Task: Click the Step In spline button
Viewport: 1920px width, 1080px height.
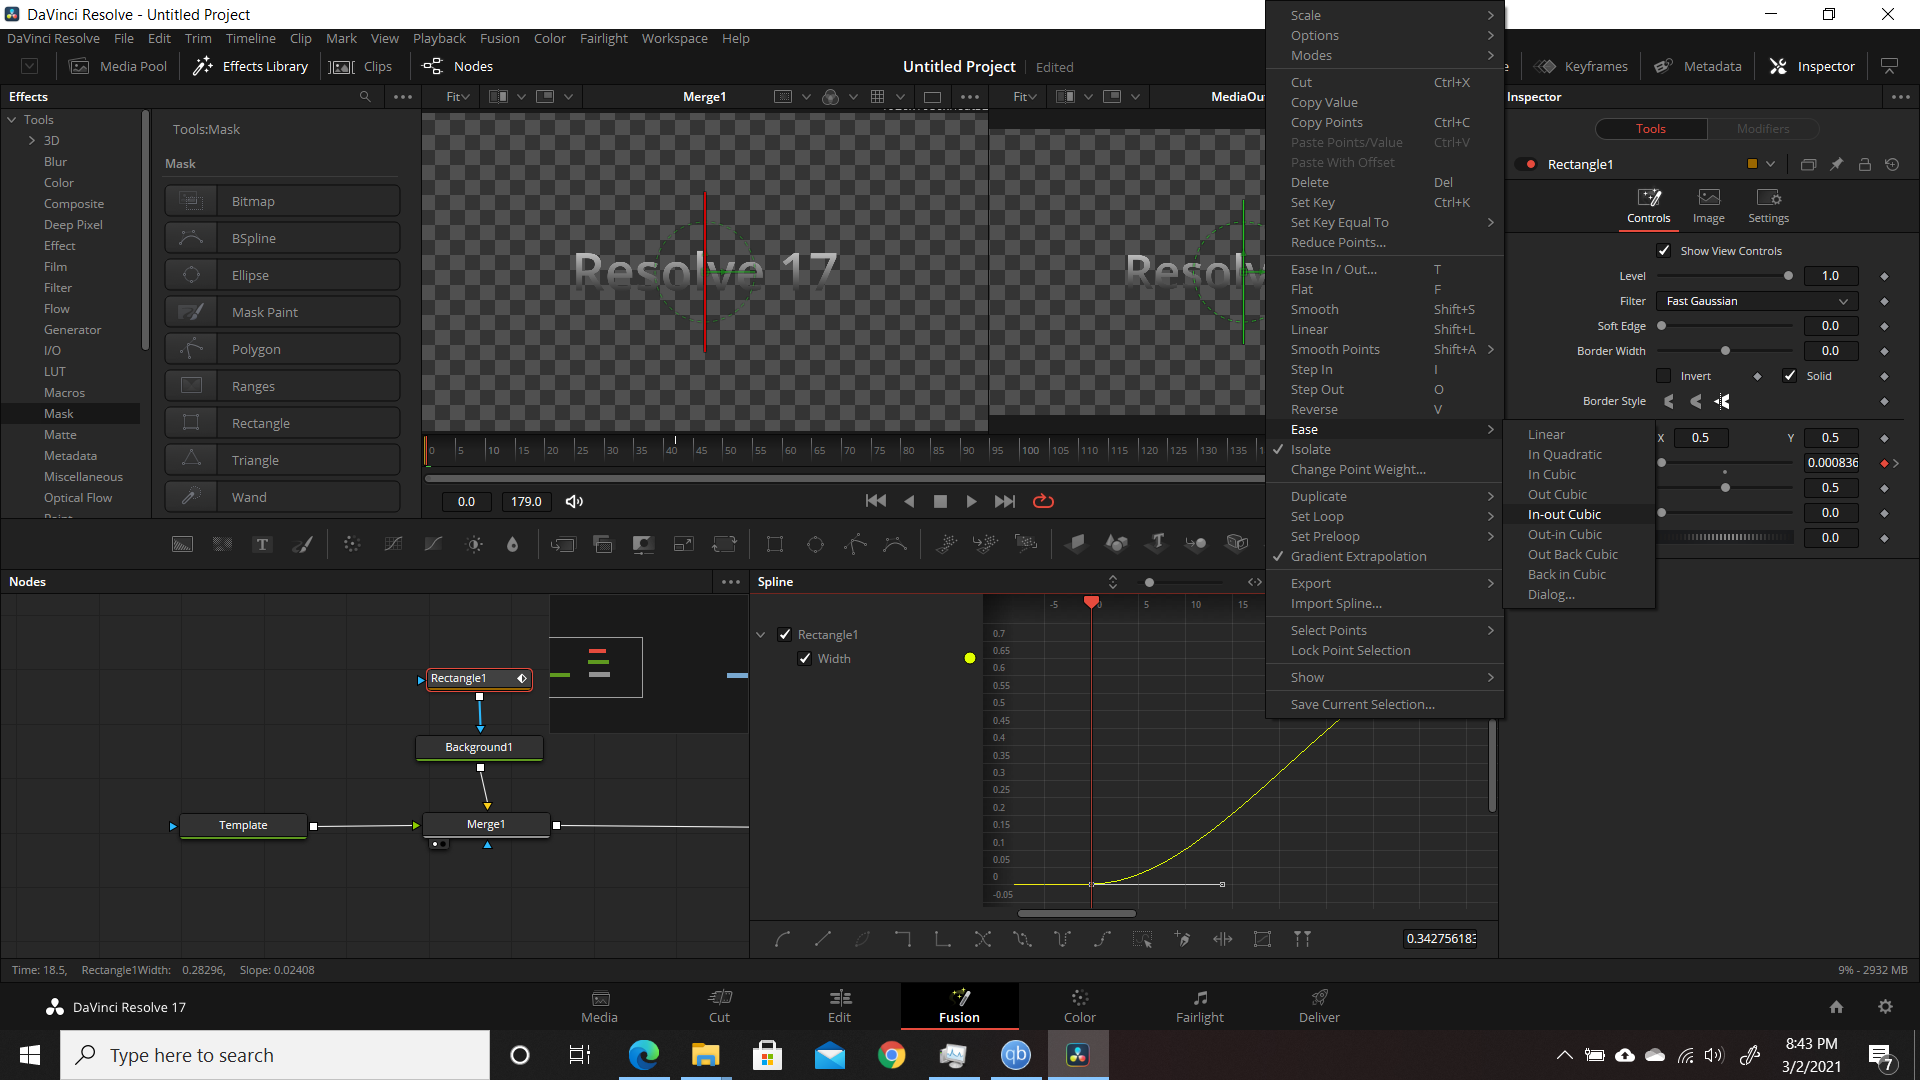Action: (x=902, y=939)
